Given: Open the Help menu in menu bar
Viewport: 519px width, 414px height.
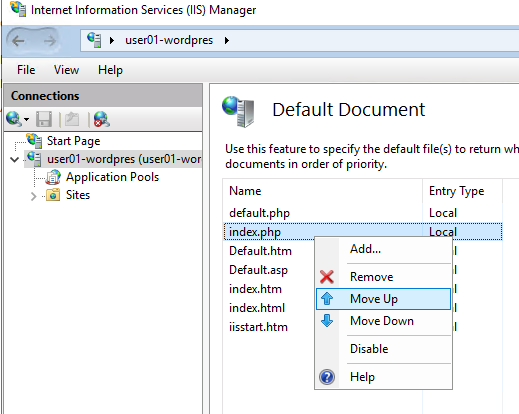Looking at the screenshot, I should [110, 70].
